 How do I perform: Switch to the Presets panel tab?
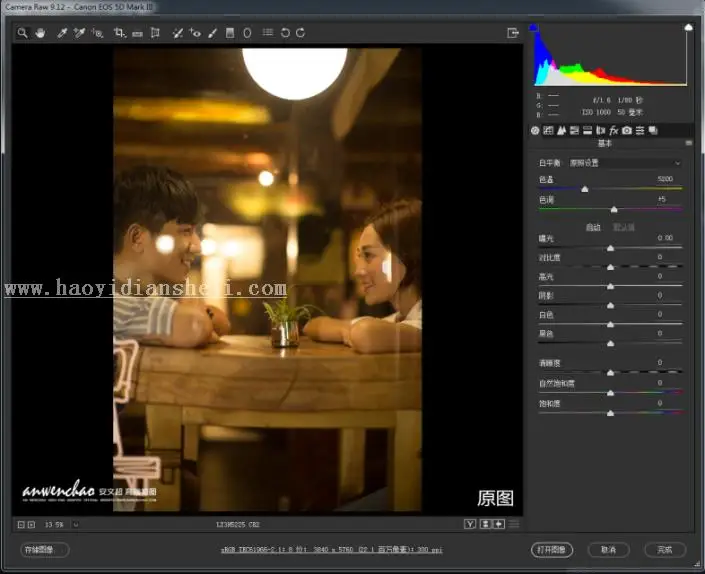tap(640, 130)
